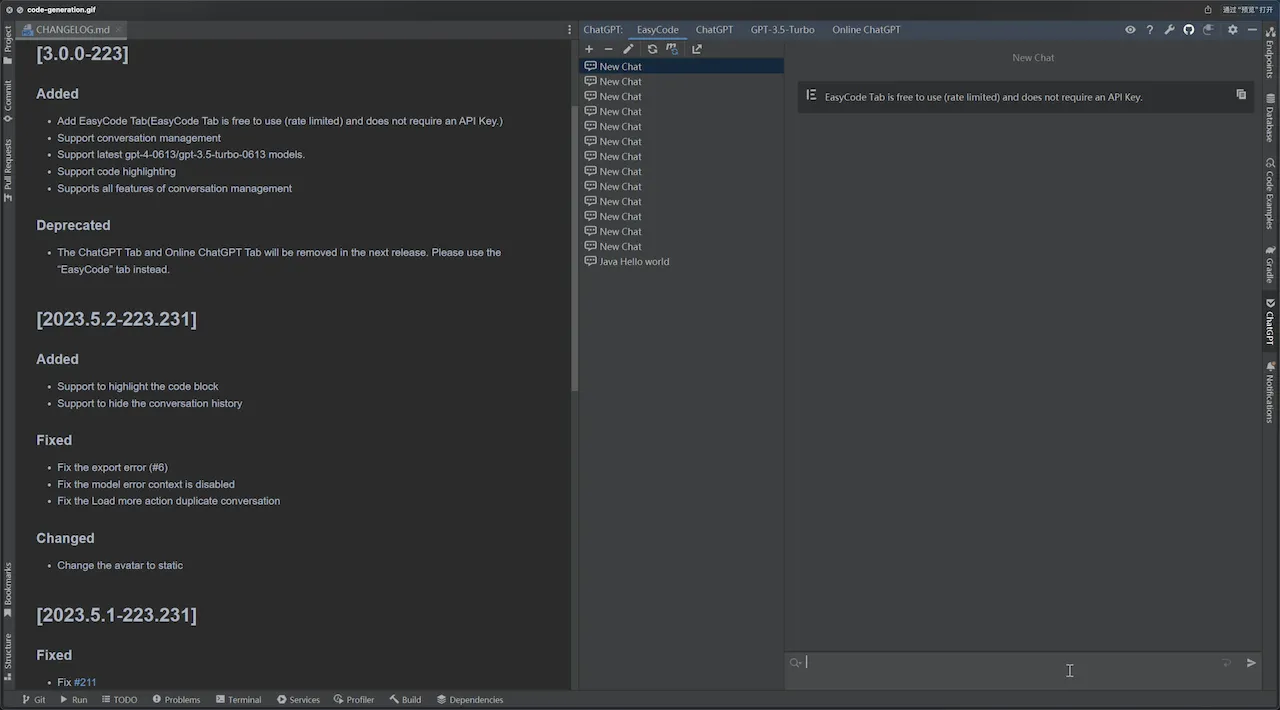Open the Terminal tool window
The width and height of the screenshot is (1280, 710).
click(x=238, y=700)
